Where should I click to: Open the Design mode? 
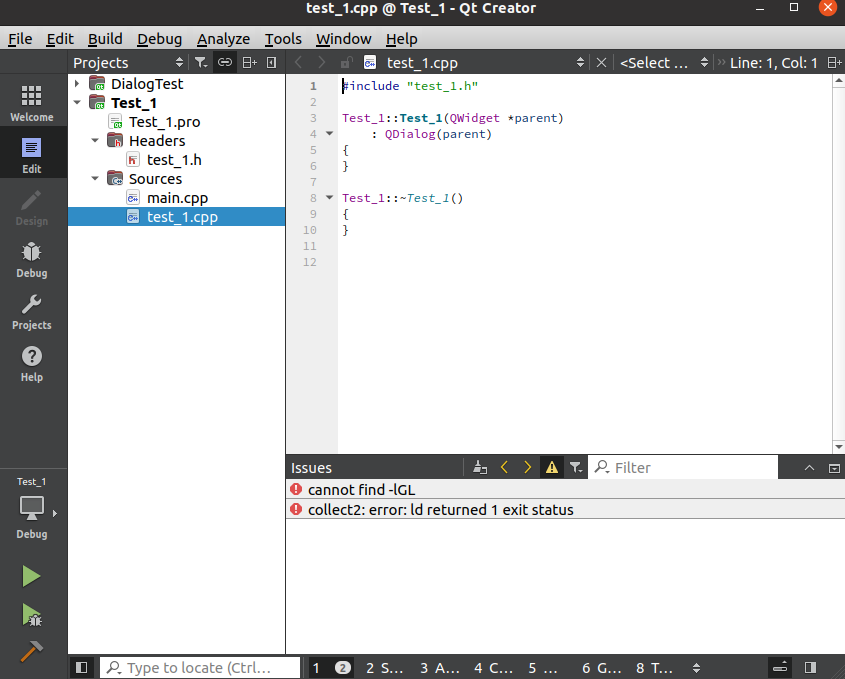pyautogui.click(x=31, y=211)
